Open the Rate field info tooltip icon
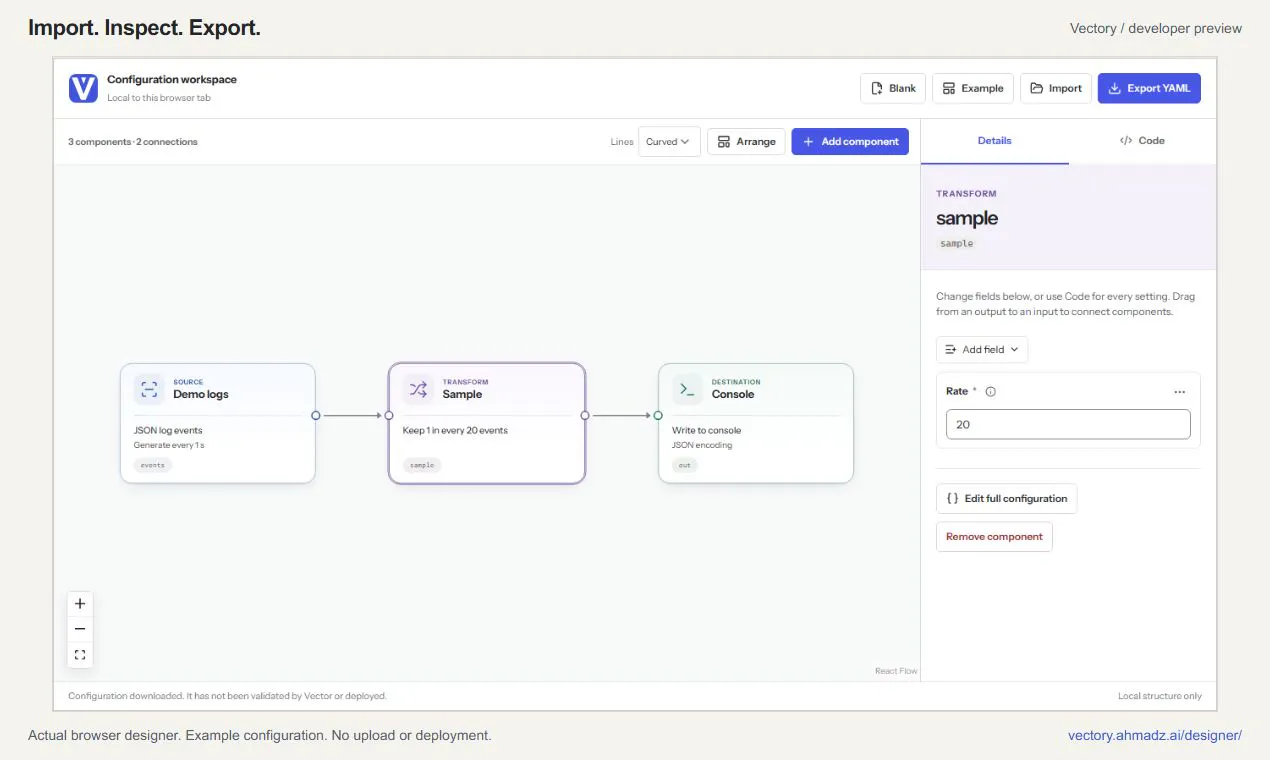The height and width of the screenshot is (760, 1270). point(990,392)
